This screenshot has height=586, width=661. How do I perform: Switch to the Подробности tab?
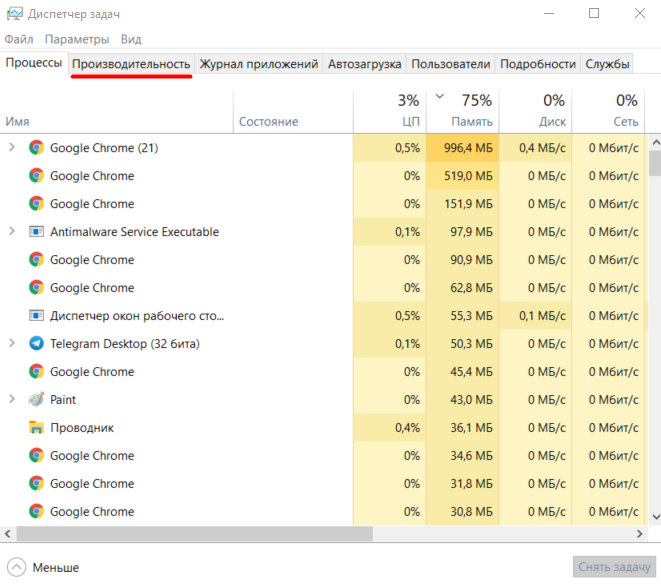tap(537, 64)
